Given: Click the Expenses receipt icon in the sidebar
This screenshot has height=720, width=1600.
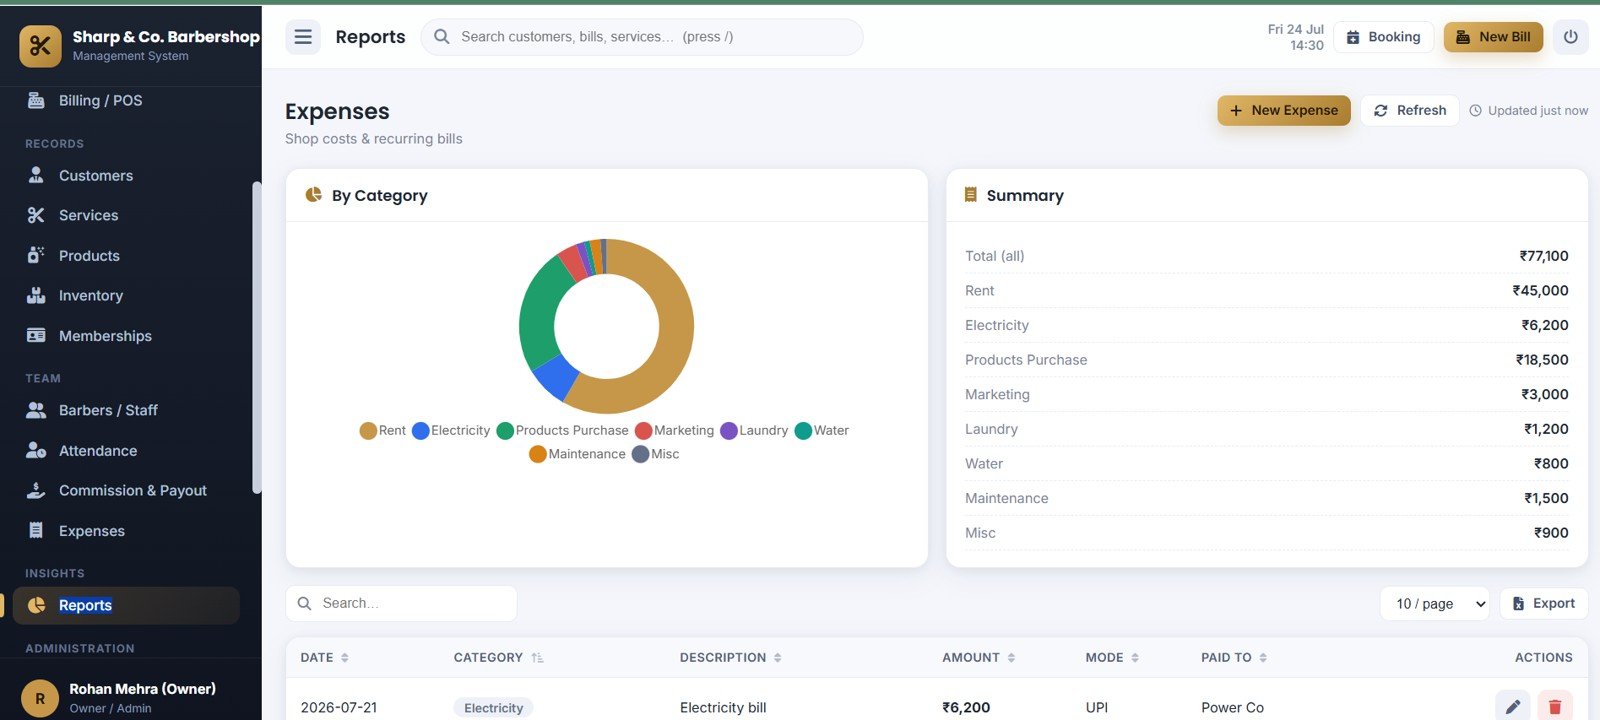Looking at the screenshot, I should click(x=36, y=531).
